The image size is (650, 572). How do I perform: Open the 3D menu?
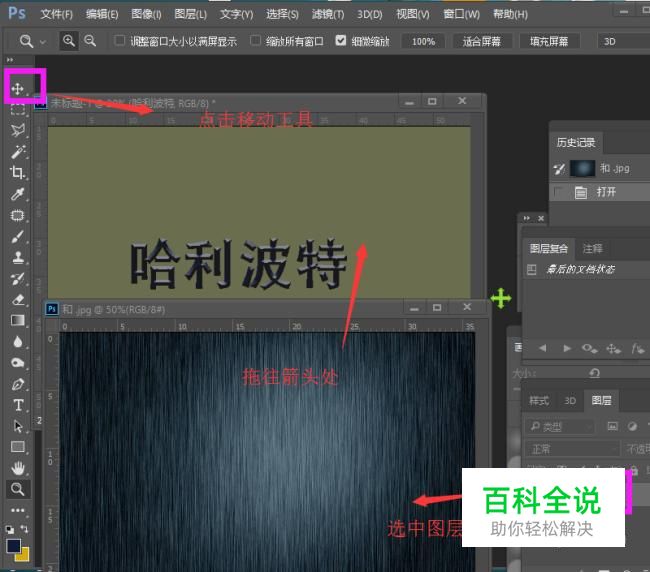370,15
